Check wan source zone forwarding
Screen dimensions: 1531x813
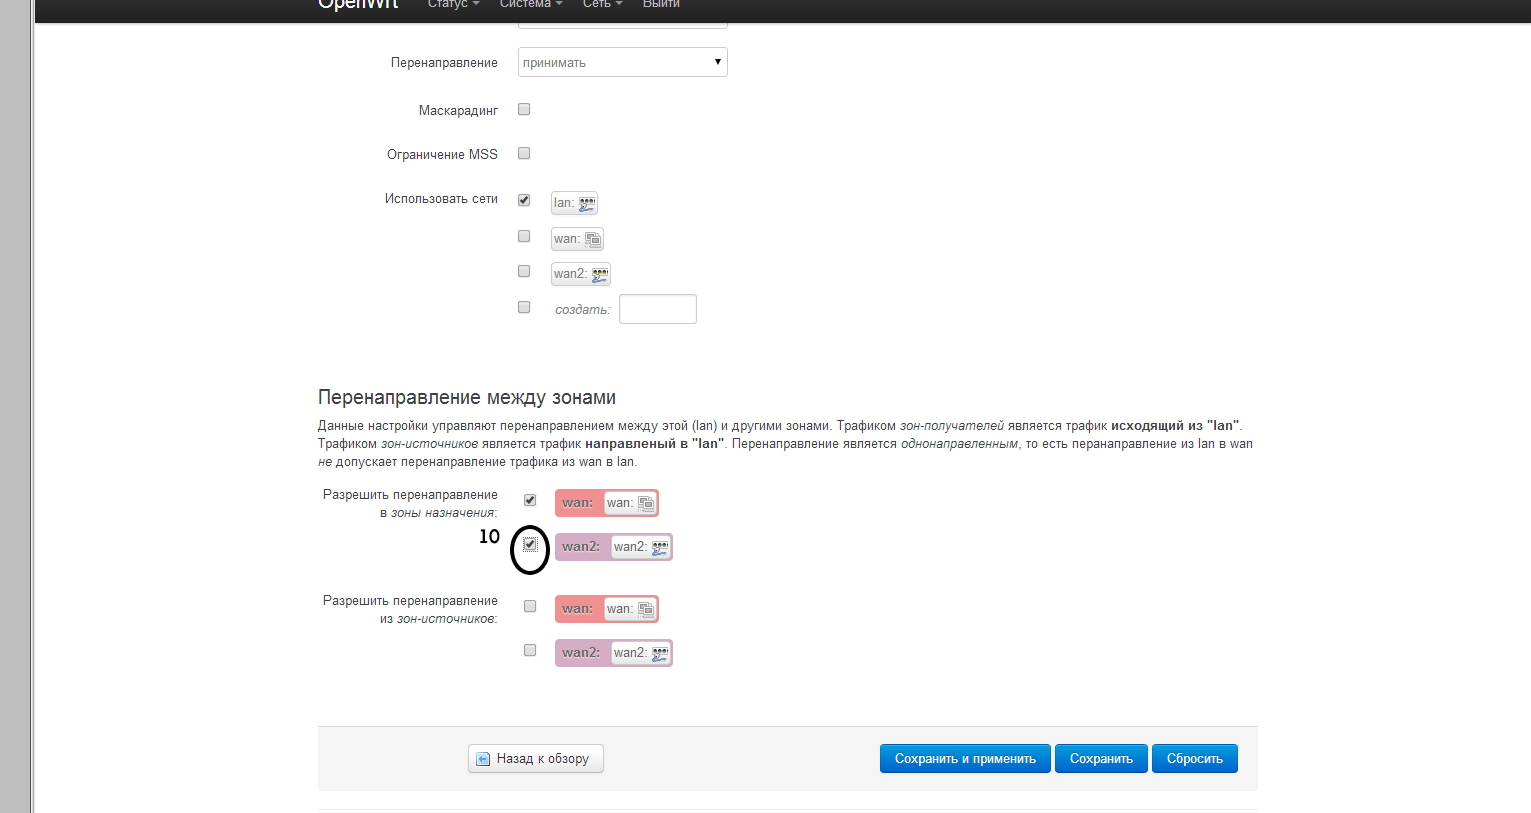(x=530, y=606)
